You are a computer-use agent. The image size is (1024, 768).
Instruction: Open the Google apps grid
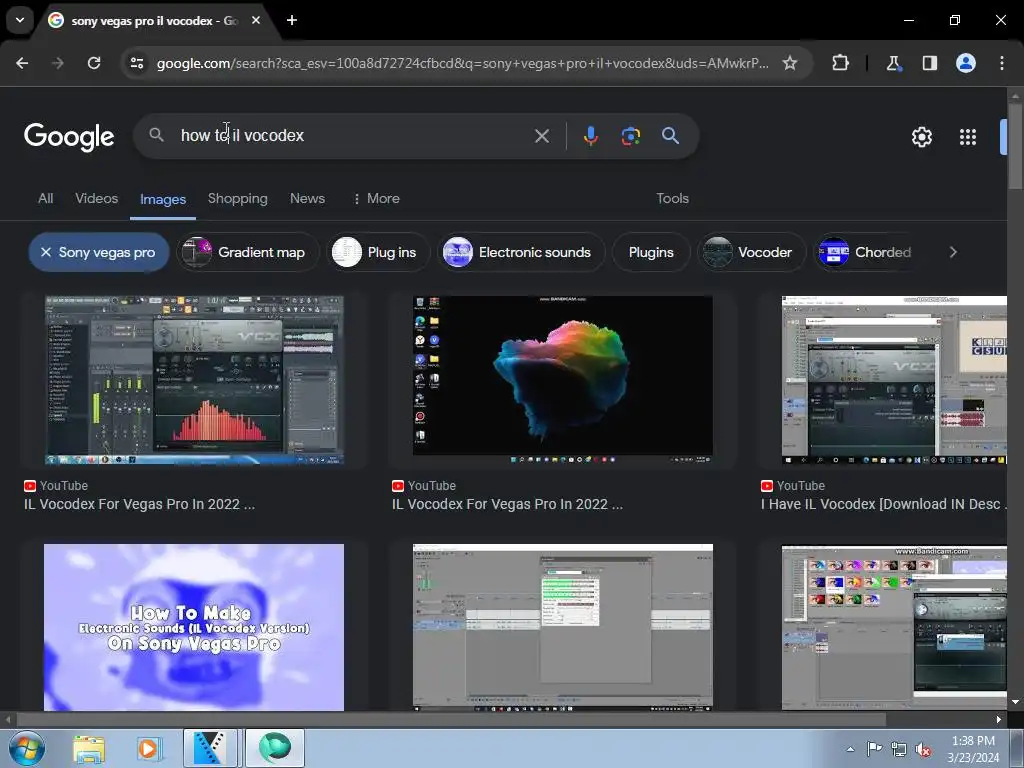point(968,136)
